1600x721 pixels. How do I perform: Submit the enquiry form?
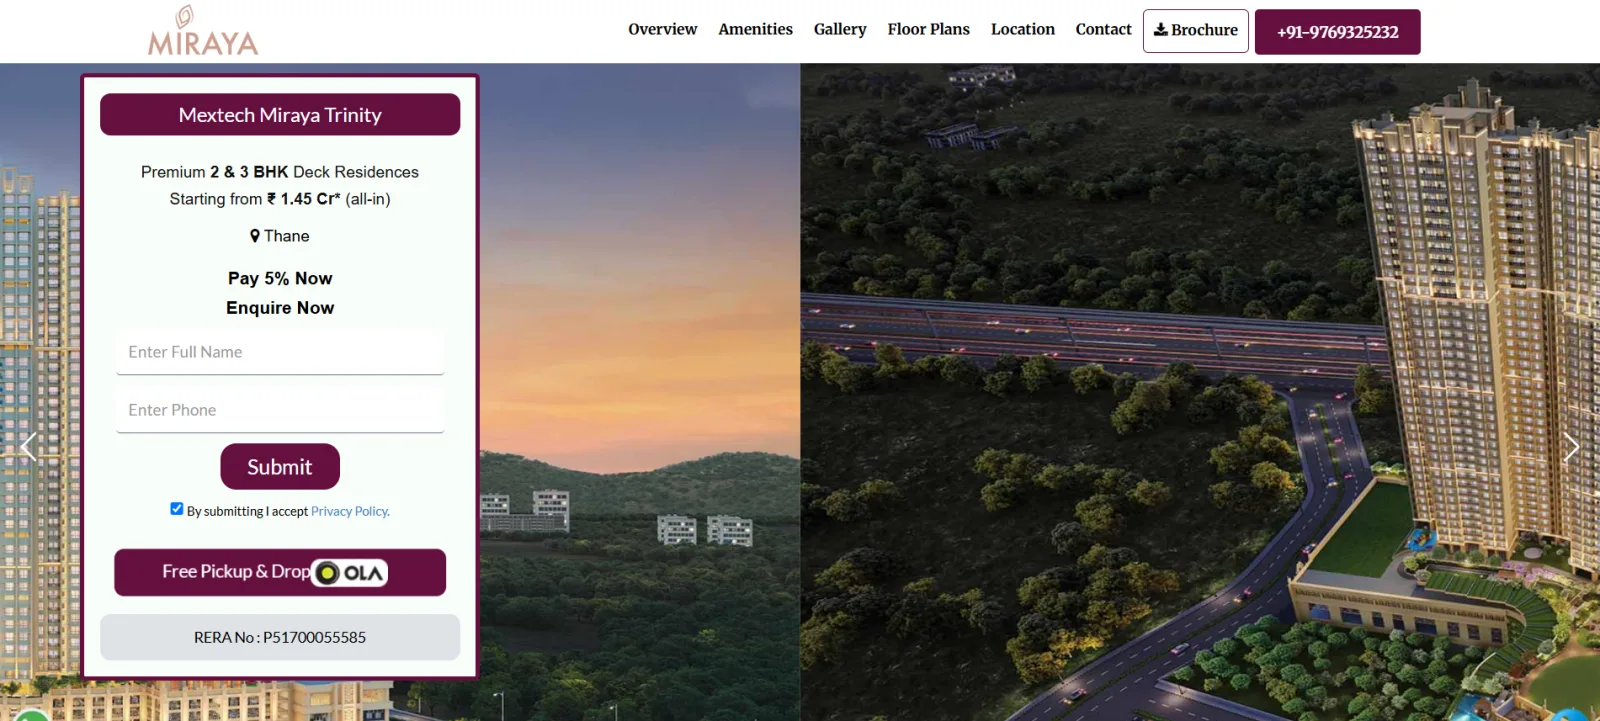280,467
